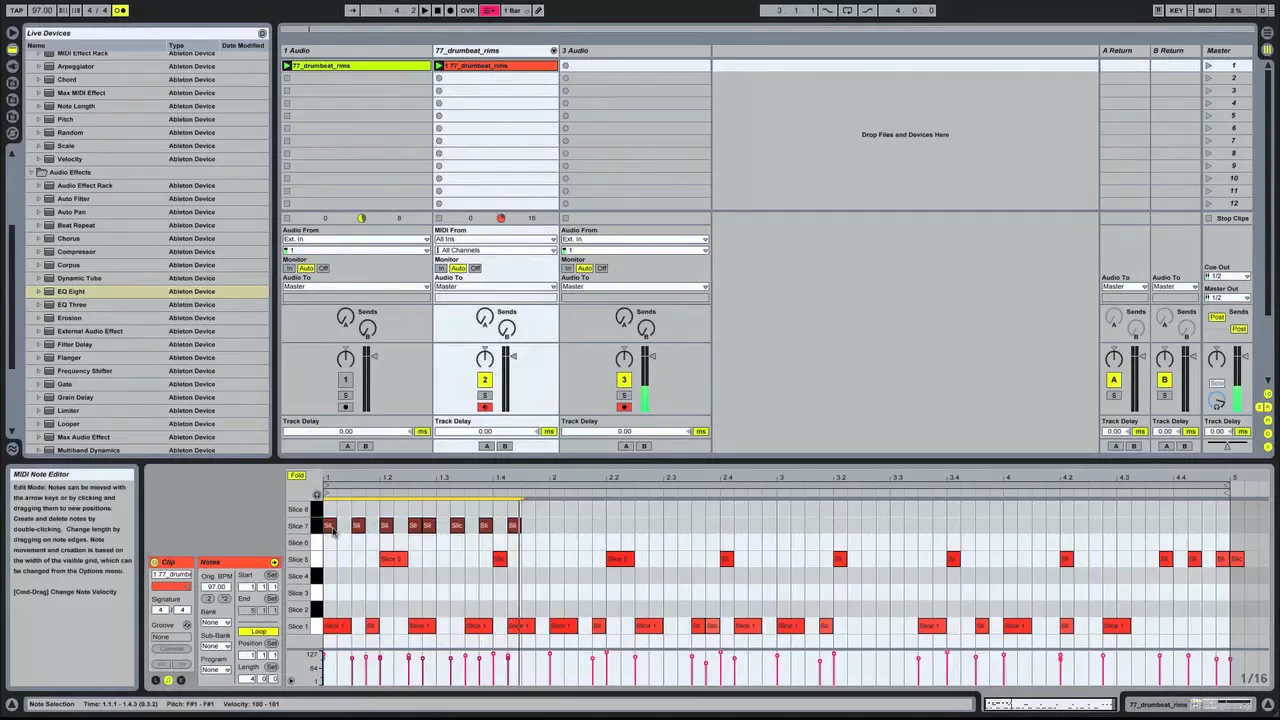Click the Stop button in the transport
Image resolution: width=1280 pixels, height=720 pixels.
(x=437, y=10)
